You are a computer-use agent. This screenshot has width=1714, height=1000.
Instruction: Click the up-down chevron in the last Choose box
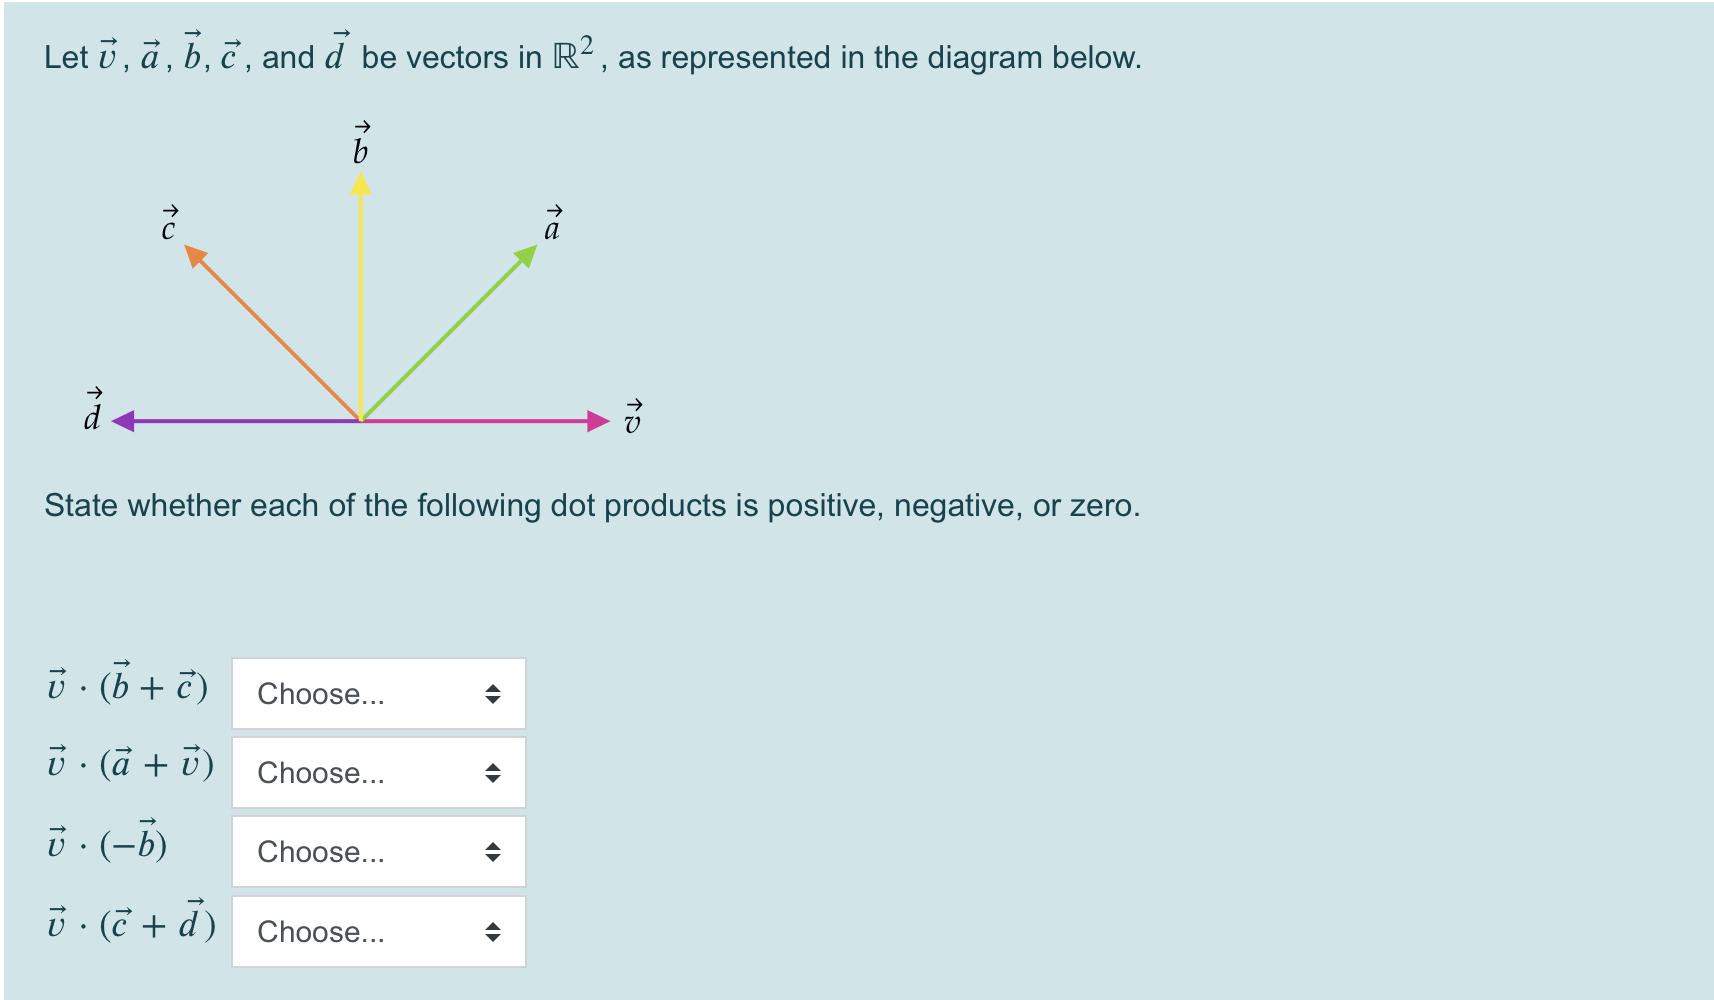click(494, 931)
